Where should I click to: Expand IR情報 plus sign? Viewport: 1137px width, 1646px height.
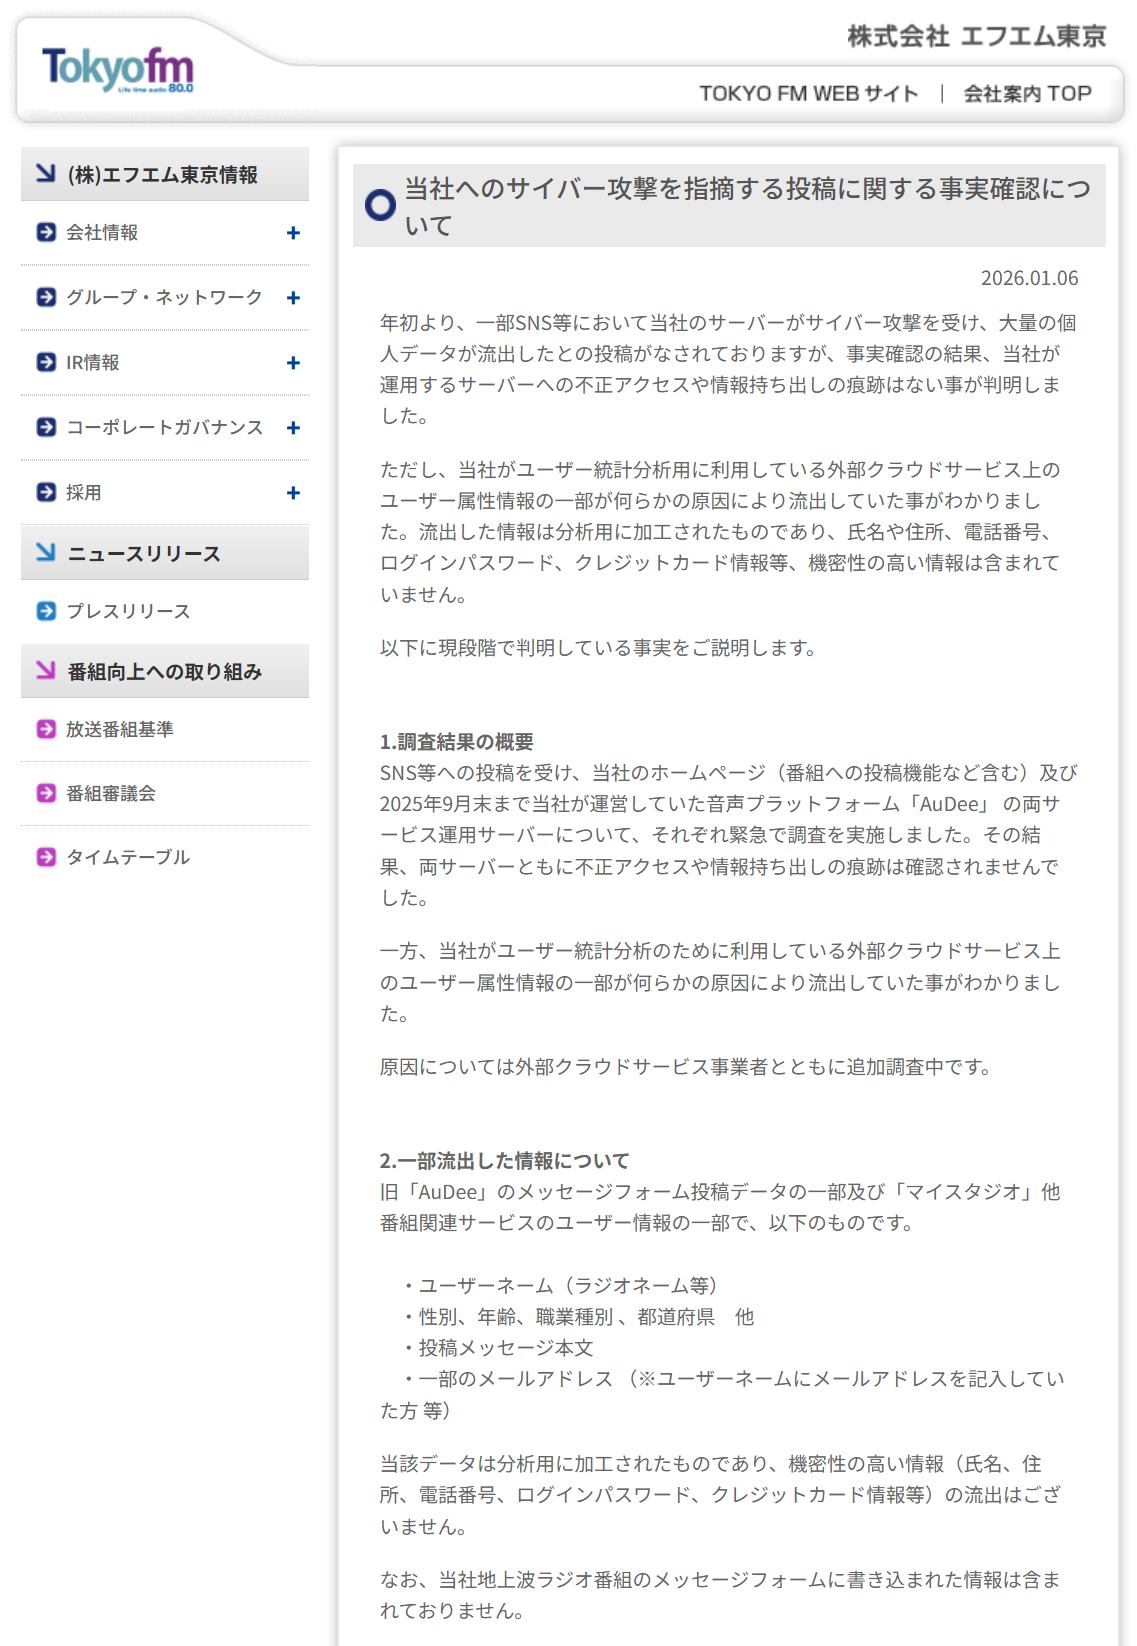click(x=293, y=363)
